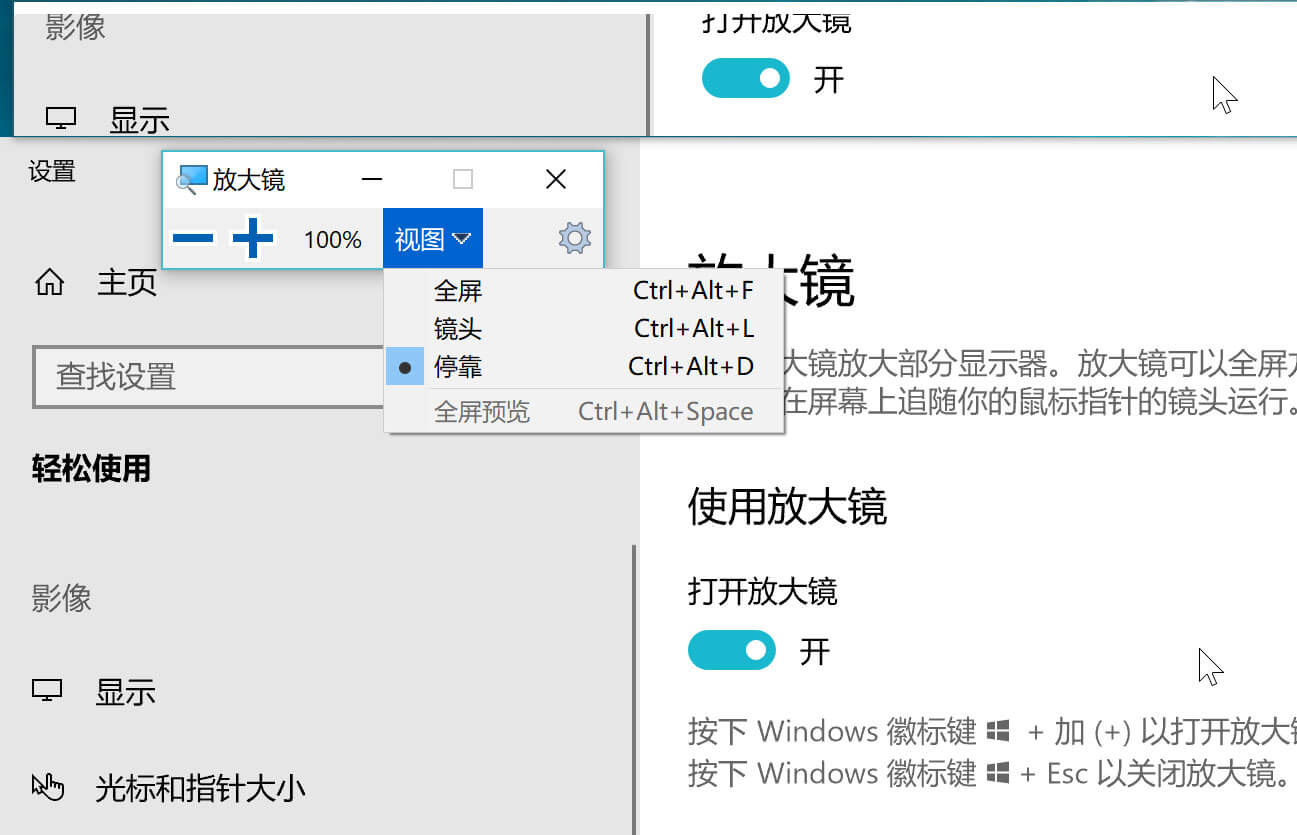The width and height of the screenshot is (1297, 835).
Task: Open Magnifier options via the gear icon
Action: (574, 239)
